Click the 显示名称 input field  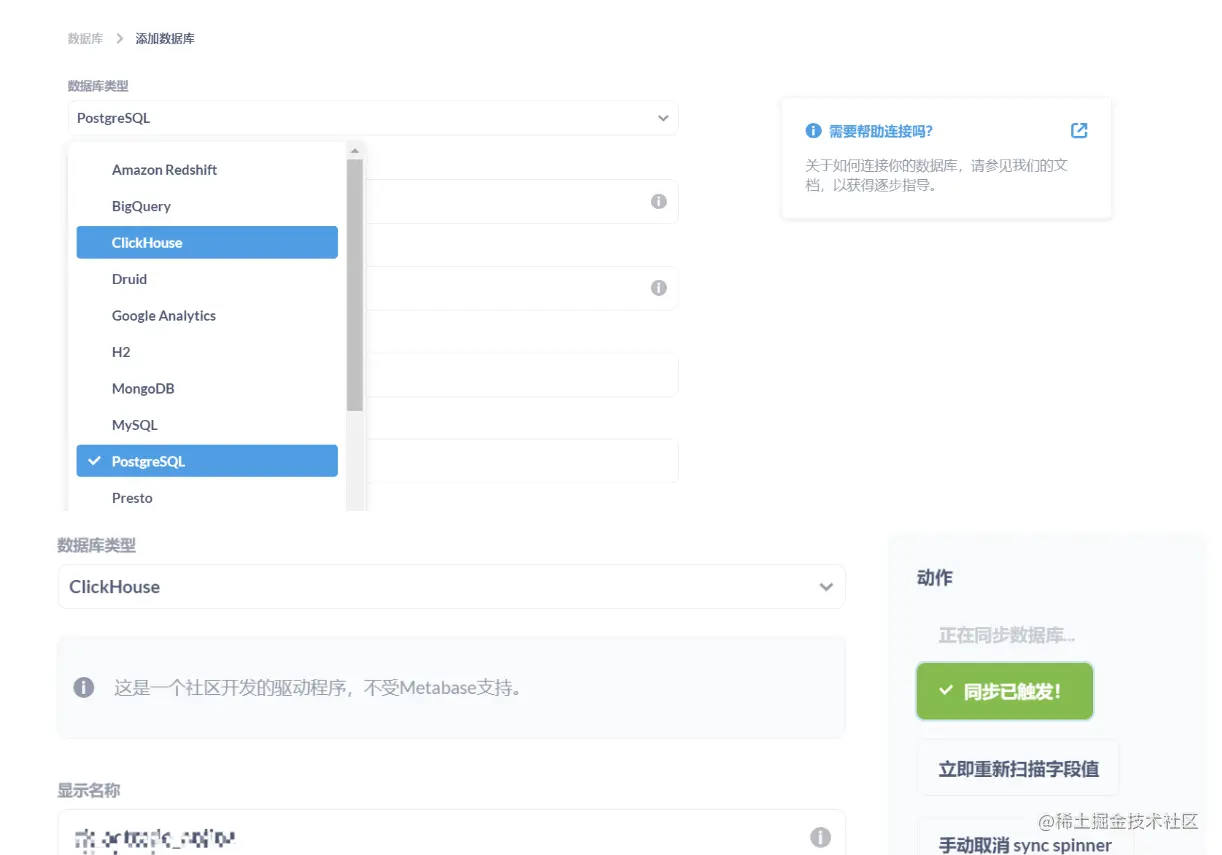pyautogui.click(x=451, y=833)
